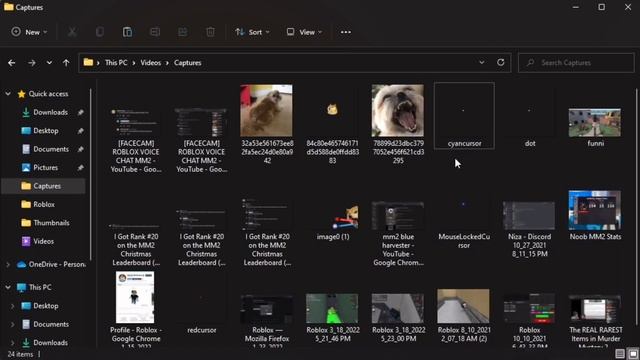The image size is (640, 360).
Task: Open pinned Documents under Quick access
Action: 51,149
